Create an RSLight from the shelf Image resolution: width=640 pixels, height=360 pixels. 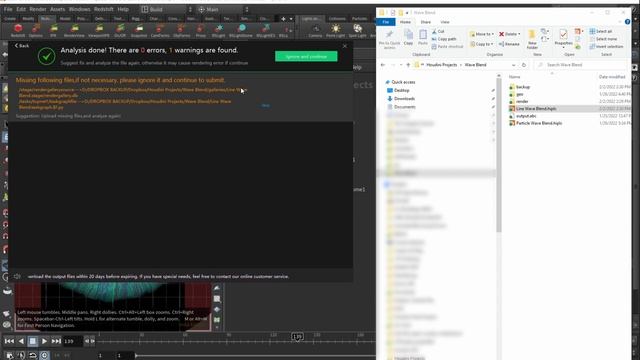[218, 31]
